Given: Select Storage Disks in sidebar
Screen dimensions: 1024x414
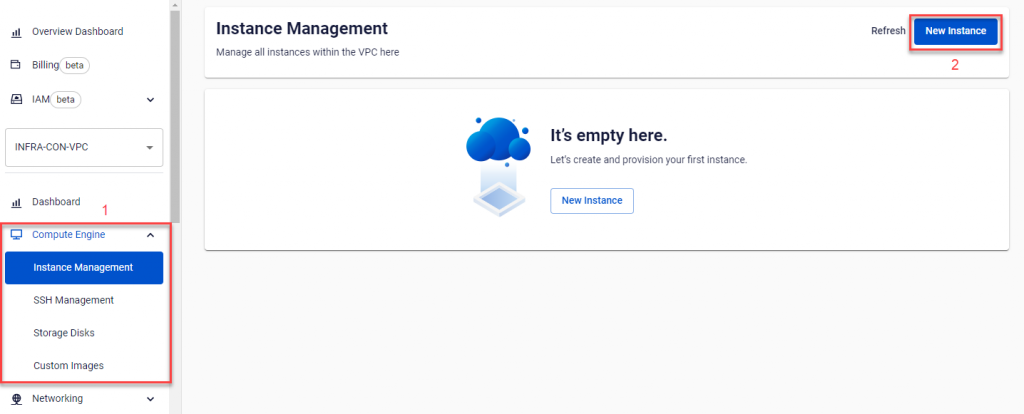Looking at the screenshot, I should coord(64,333).
